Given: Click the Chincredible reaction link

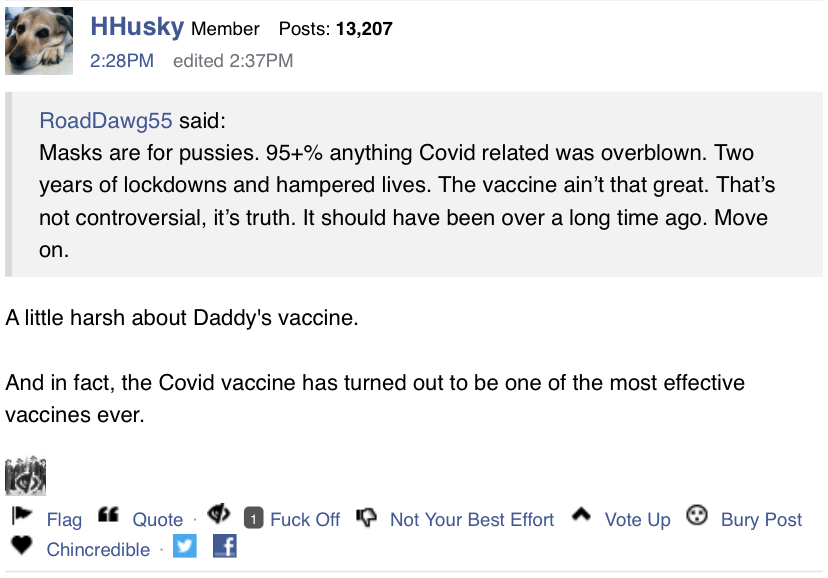Looking at the screenshot, I should 98,550.
